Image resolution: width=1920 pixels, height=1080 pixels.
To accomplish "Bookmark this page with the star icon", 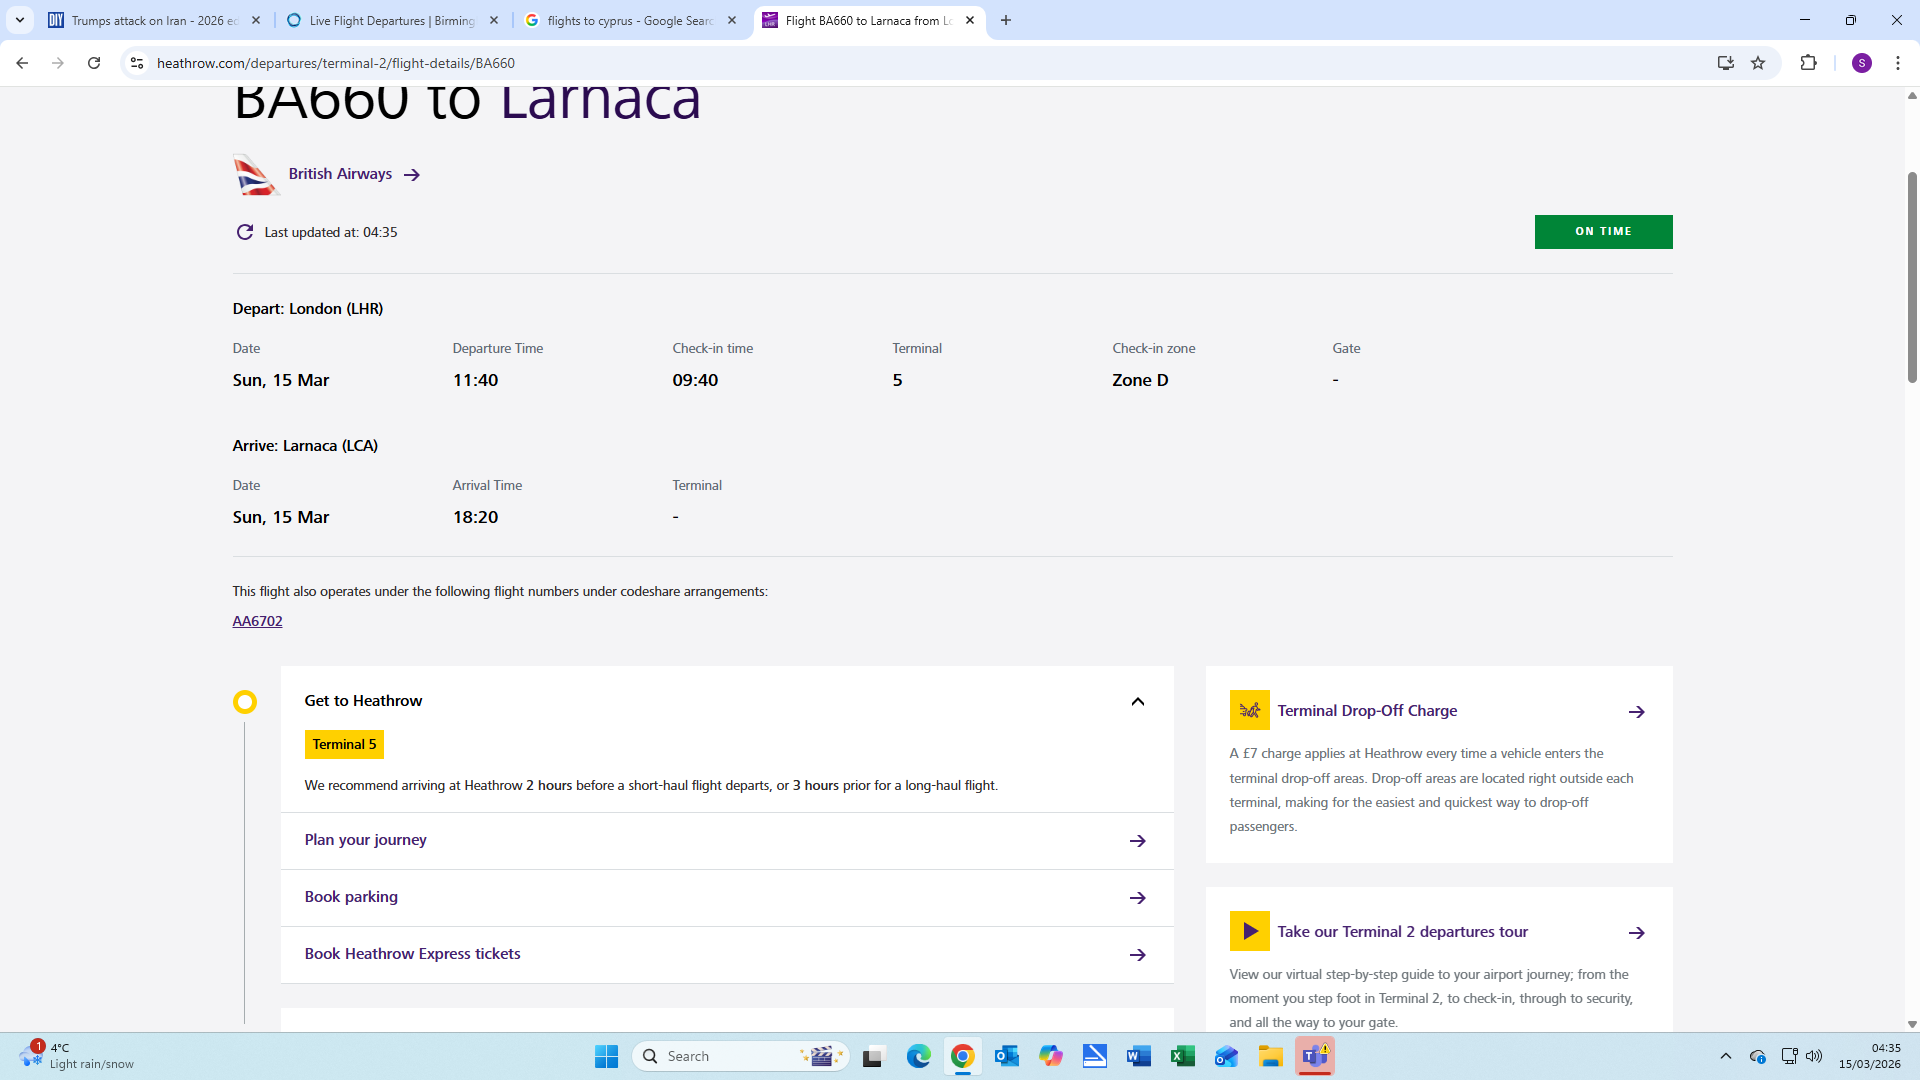I will tap(1758, 63).
